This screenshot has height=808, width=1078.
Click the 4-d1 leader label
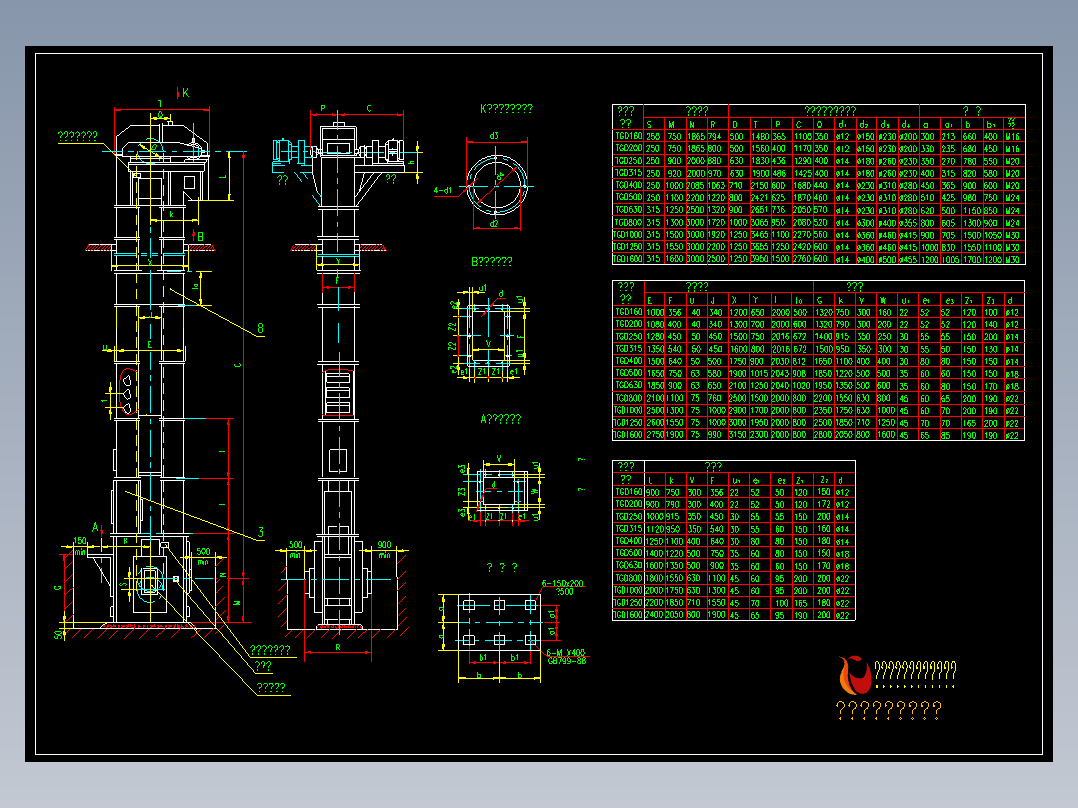point(443,190)
